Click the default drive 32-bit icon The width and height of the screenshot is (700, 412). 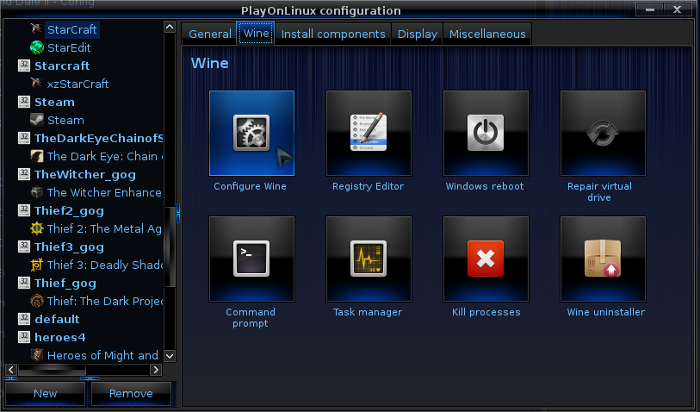pyautogui.click(x=24, y=319)
